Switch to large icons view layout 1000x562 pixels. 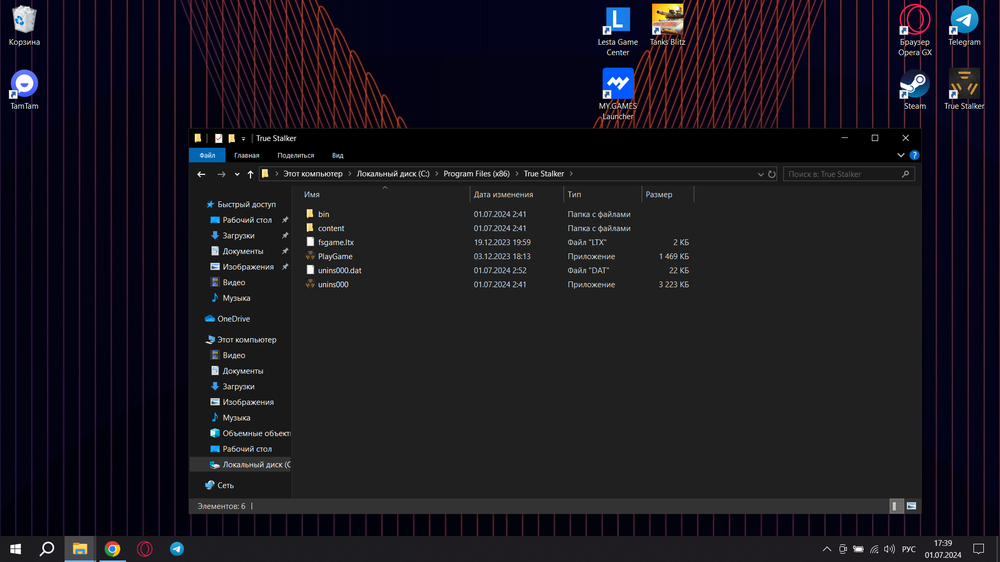(911, 506)
